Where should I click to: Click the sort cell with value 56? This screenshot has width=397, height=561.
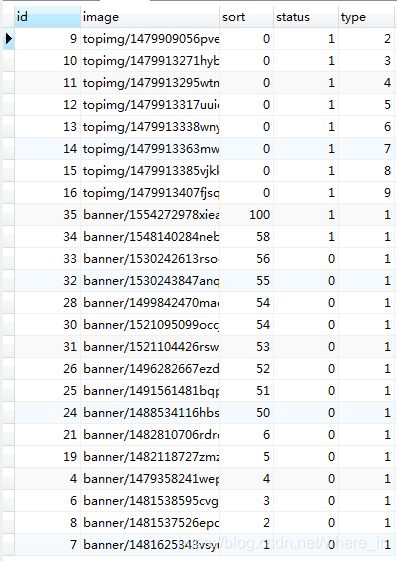pyautogui.click(x=246, y=259)
